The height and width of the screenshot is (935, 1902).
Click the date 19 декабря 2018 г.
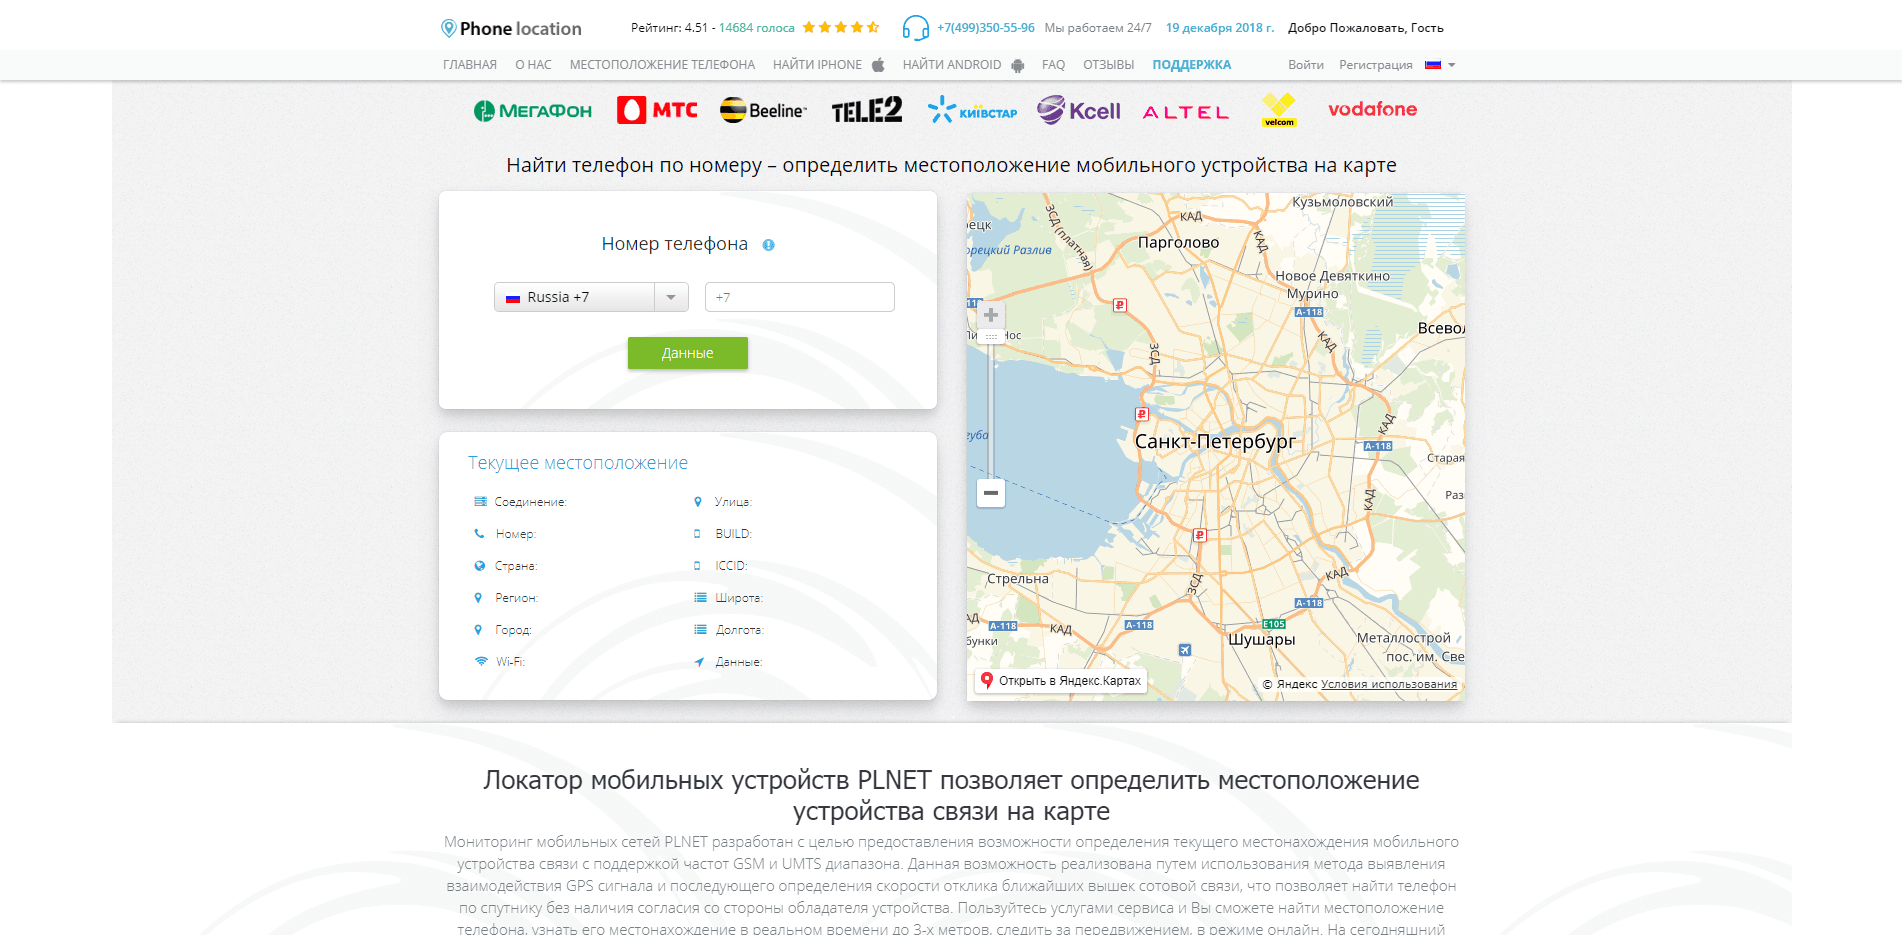[1220, 28]
